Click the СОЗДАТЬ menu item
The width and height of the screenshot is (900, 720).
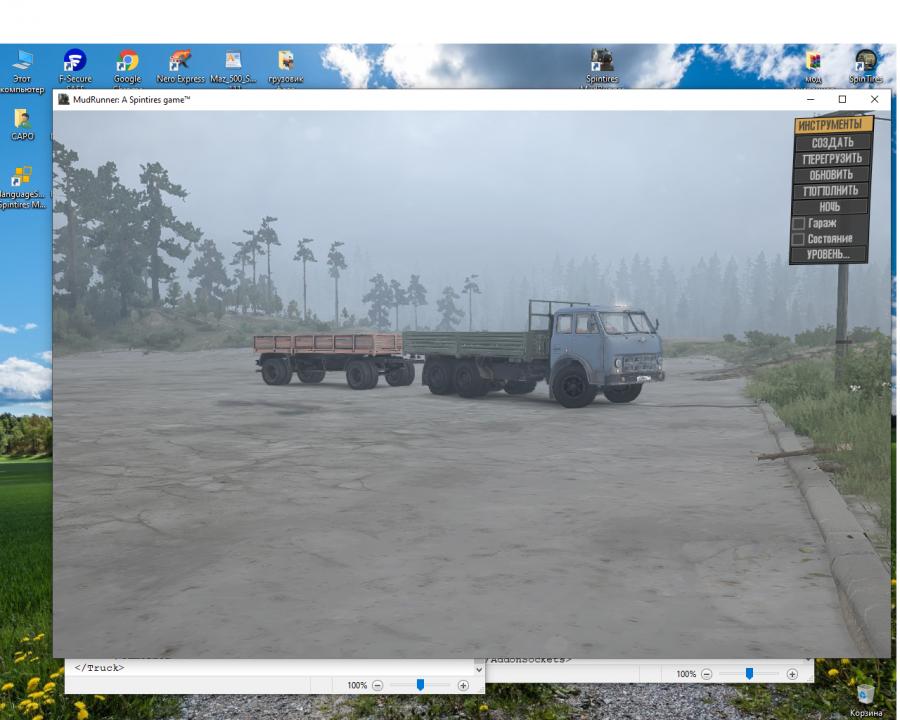coord(832,143)
